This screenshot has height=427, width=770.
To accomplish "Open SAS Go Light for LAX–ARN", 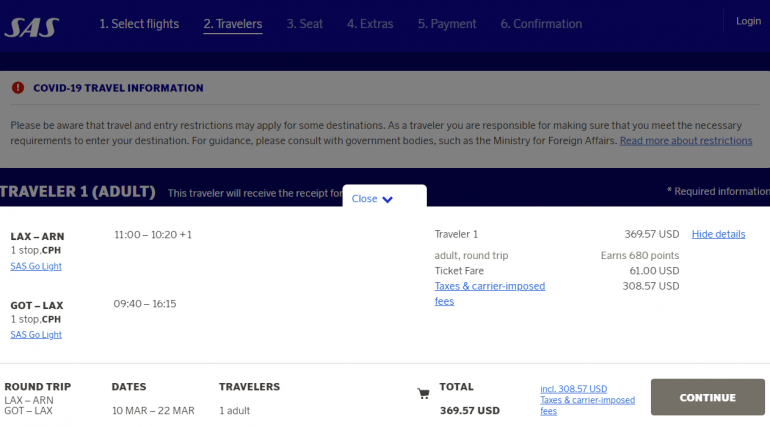I will [36, 266].
